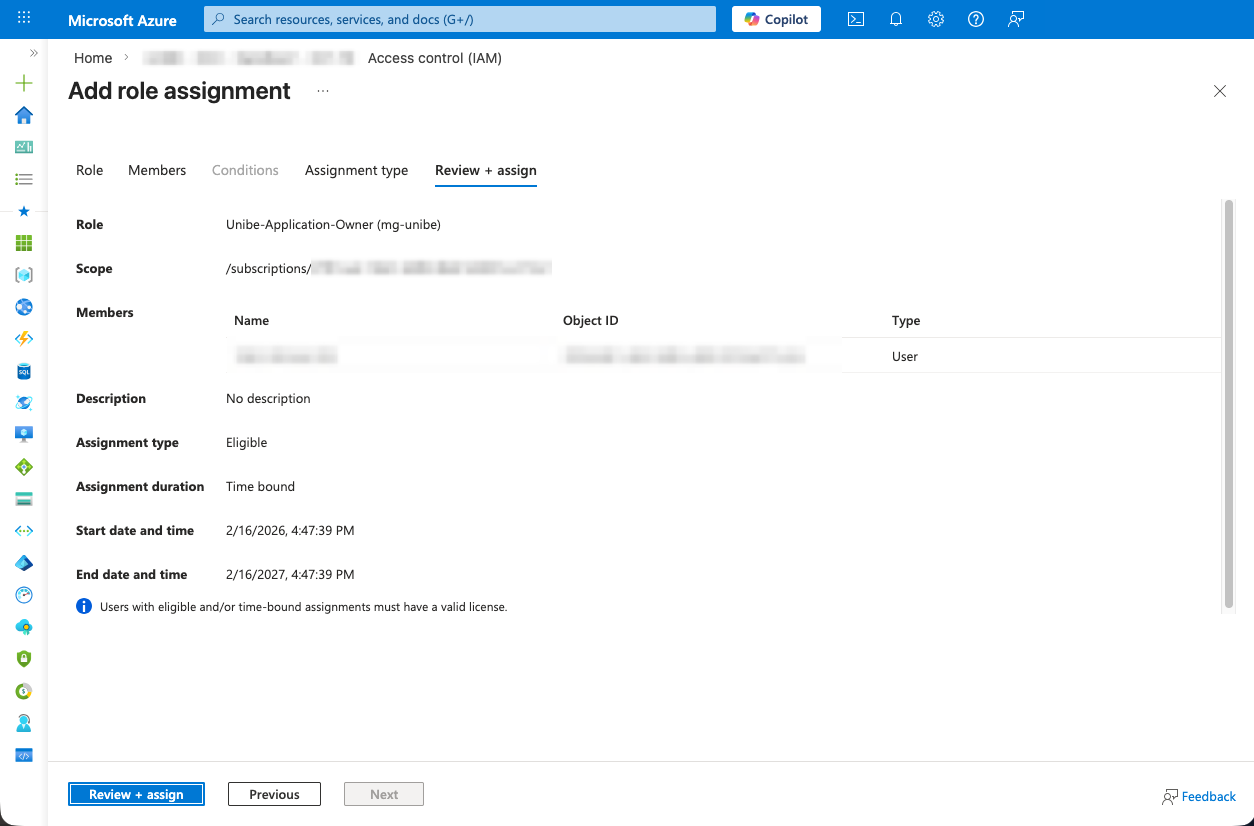
Task: Open the portal menu waffle icon
Action: coord(24,19)
